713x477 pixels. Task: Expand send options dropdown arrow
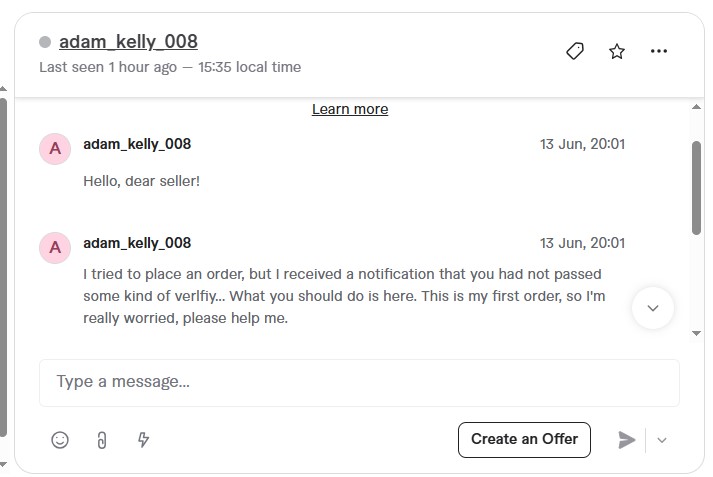[661, 440]
